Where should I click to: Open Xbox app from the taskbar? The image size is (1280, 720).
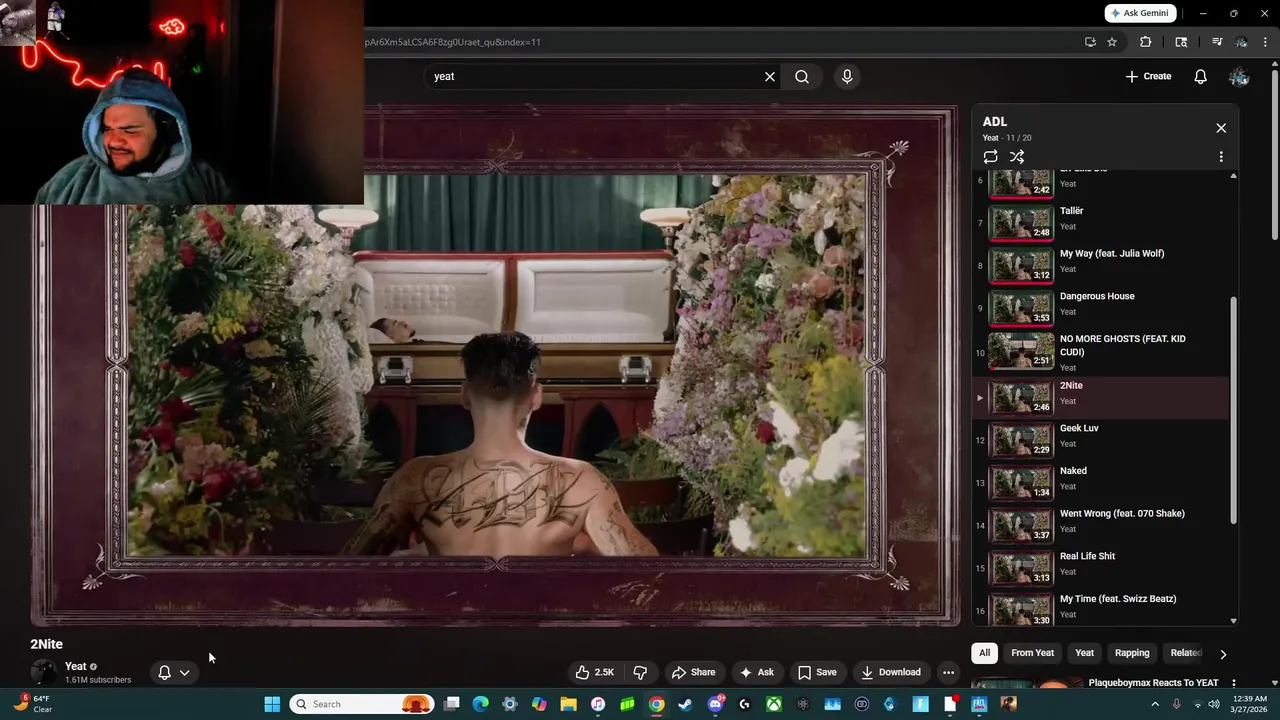click(x=773, y=704)
